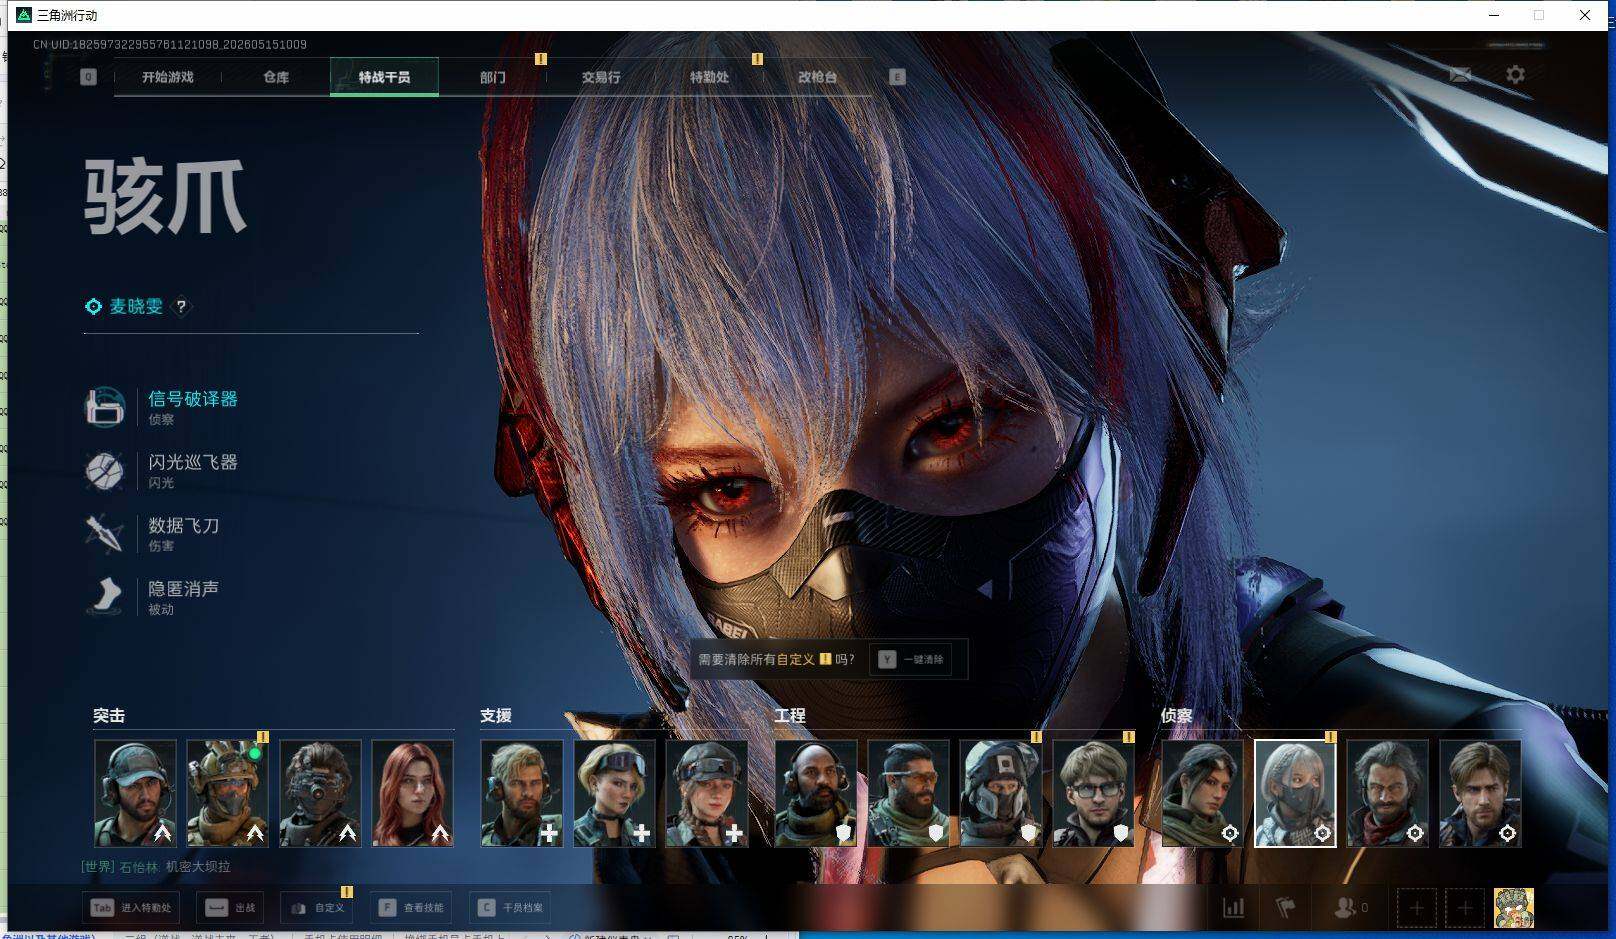
Task: Open the player avatar profile picture
Action: click(1514, 908)
